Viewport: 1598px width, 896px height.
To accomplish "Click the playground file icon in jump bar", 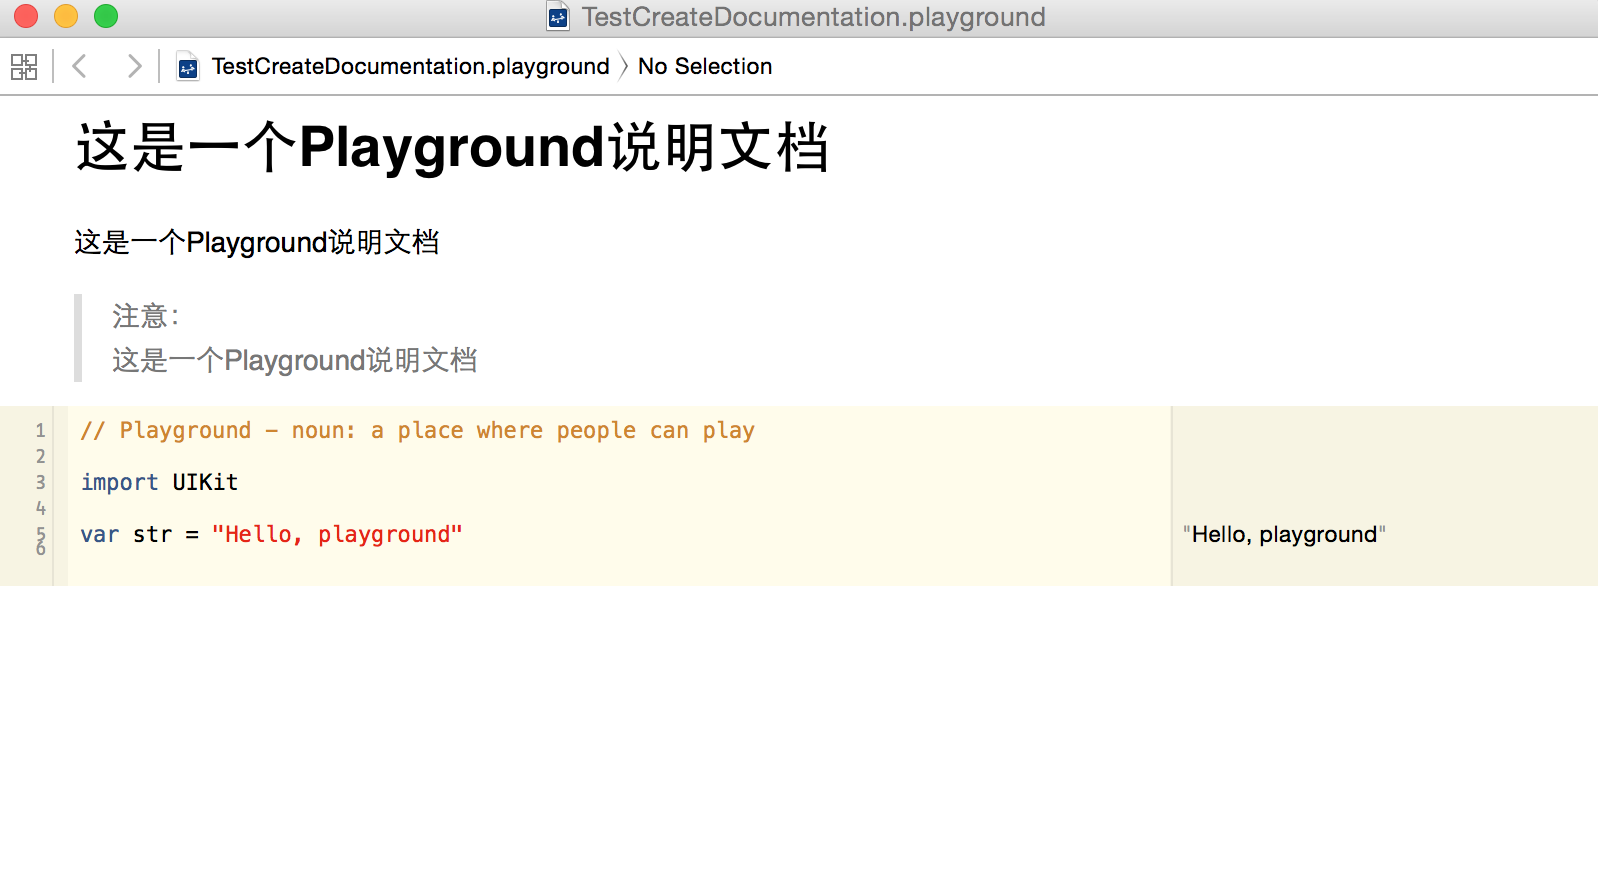I will (x=187, y=67).
